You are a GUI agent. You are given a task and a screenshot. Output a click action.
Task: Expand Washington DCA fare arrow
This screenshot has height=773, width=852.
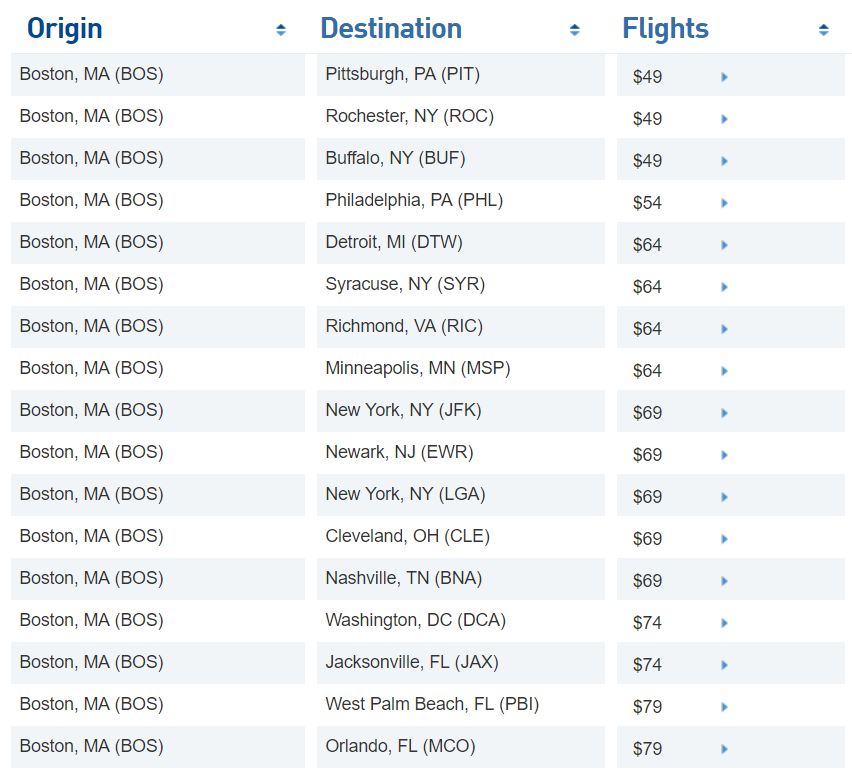point(724,623)
